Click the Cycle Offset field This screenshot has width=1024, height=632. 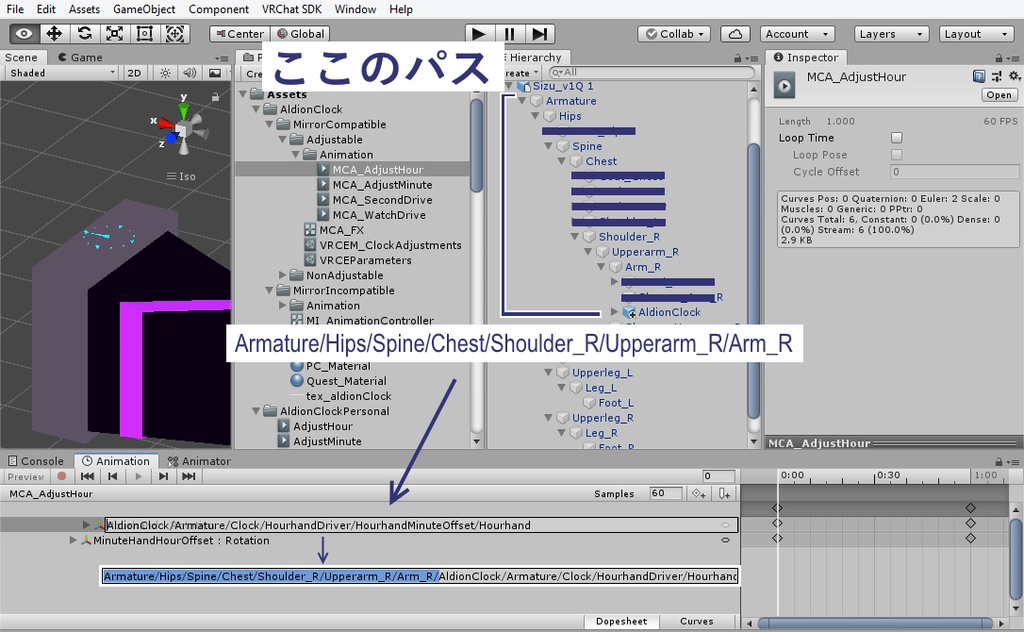(x=954, y=172)
